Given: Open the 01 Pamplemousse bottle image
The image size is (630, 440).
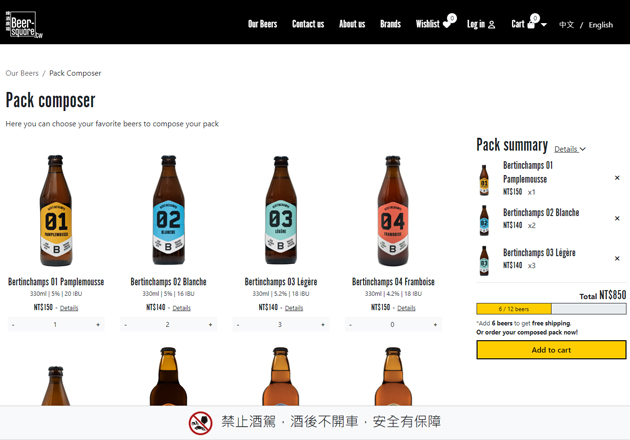Looking at the screenshot, I should pyautogui.click(x=56, y=211).
